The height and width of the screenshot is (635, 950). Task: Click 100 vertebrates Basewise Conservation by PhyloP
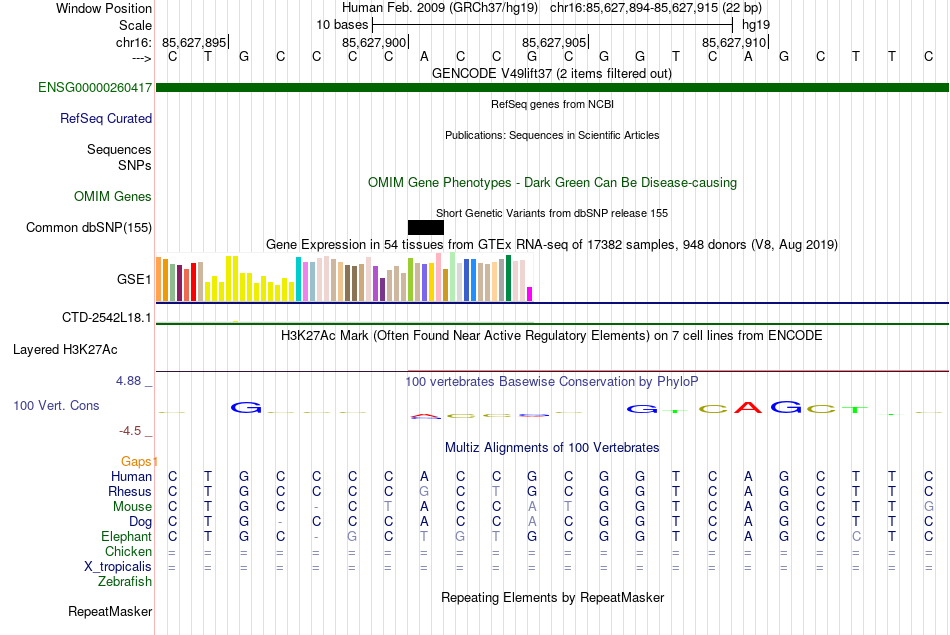tap(552, 381)
